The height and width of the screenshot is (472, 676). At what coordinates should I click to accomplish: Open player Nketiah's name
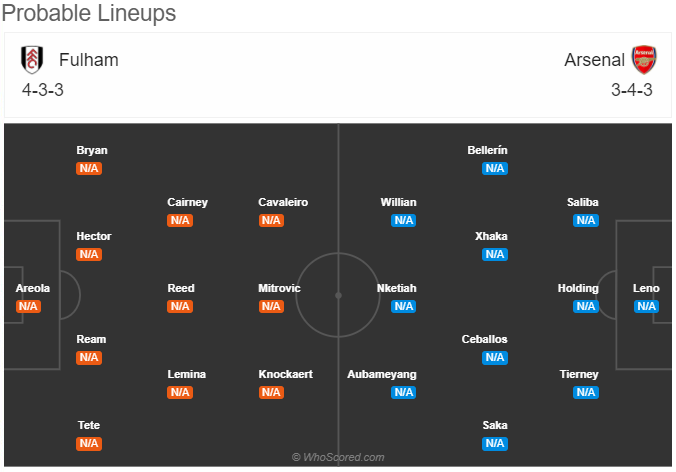(397, 288)
